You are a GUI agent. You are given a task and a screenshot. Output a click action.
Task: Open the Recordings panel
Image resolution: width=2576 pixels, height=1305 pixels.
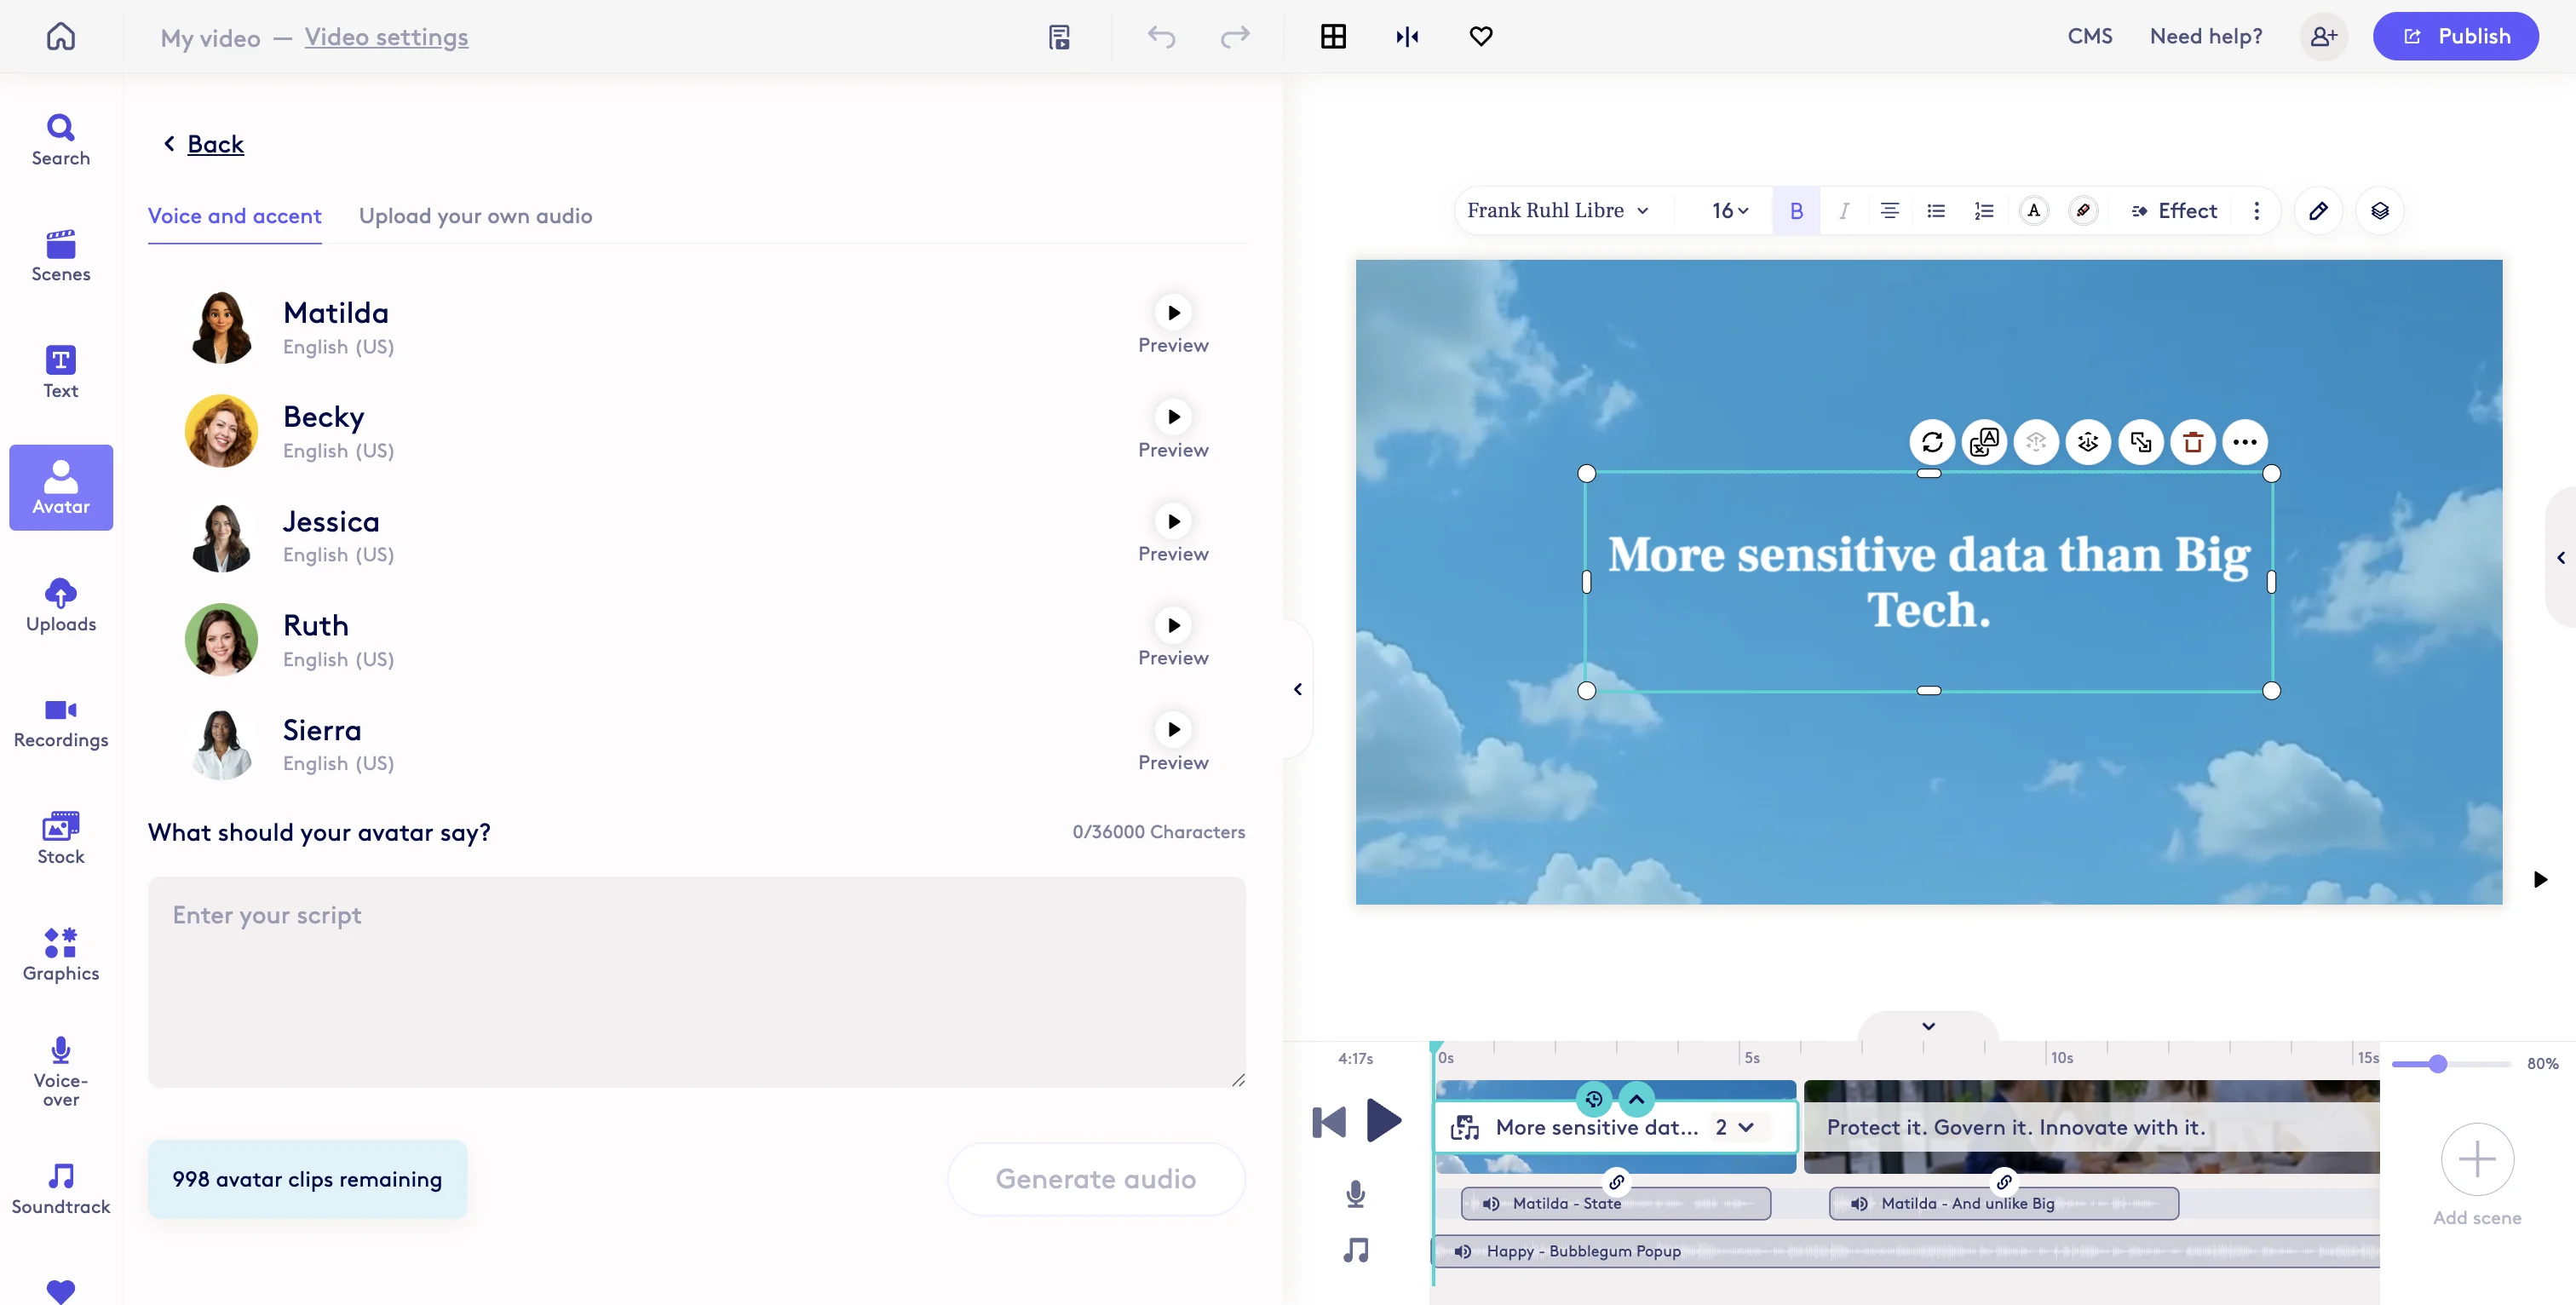(60, 722)
